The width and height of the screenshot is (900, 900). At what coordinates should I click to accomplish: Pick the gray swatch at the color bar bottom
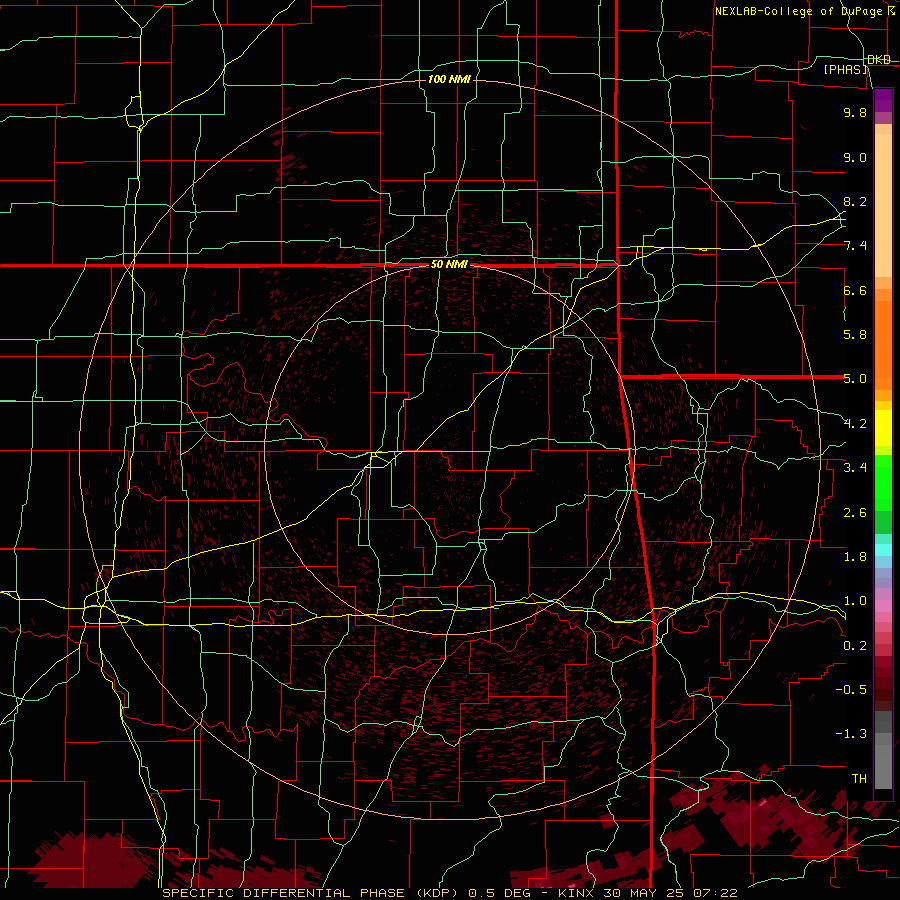click(883, 766)
